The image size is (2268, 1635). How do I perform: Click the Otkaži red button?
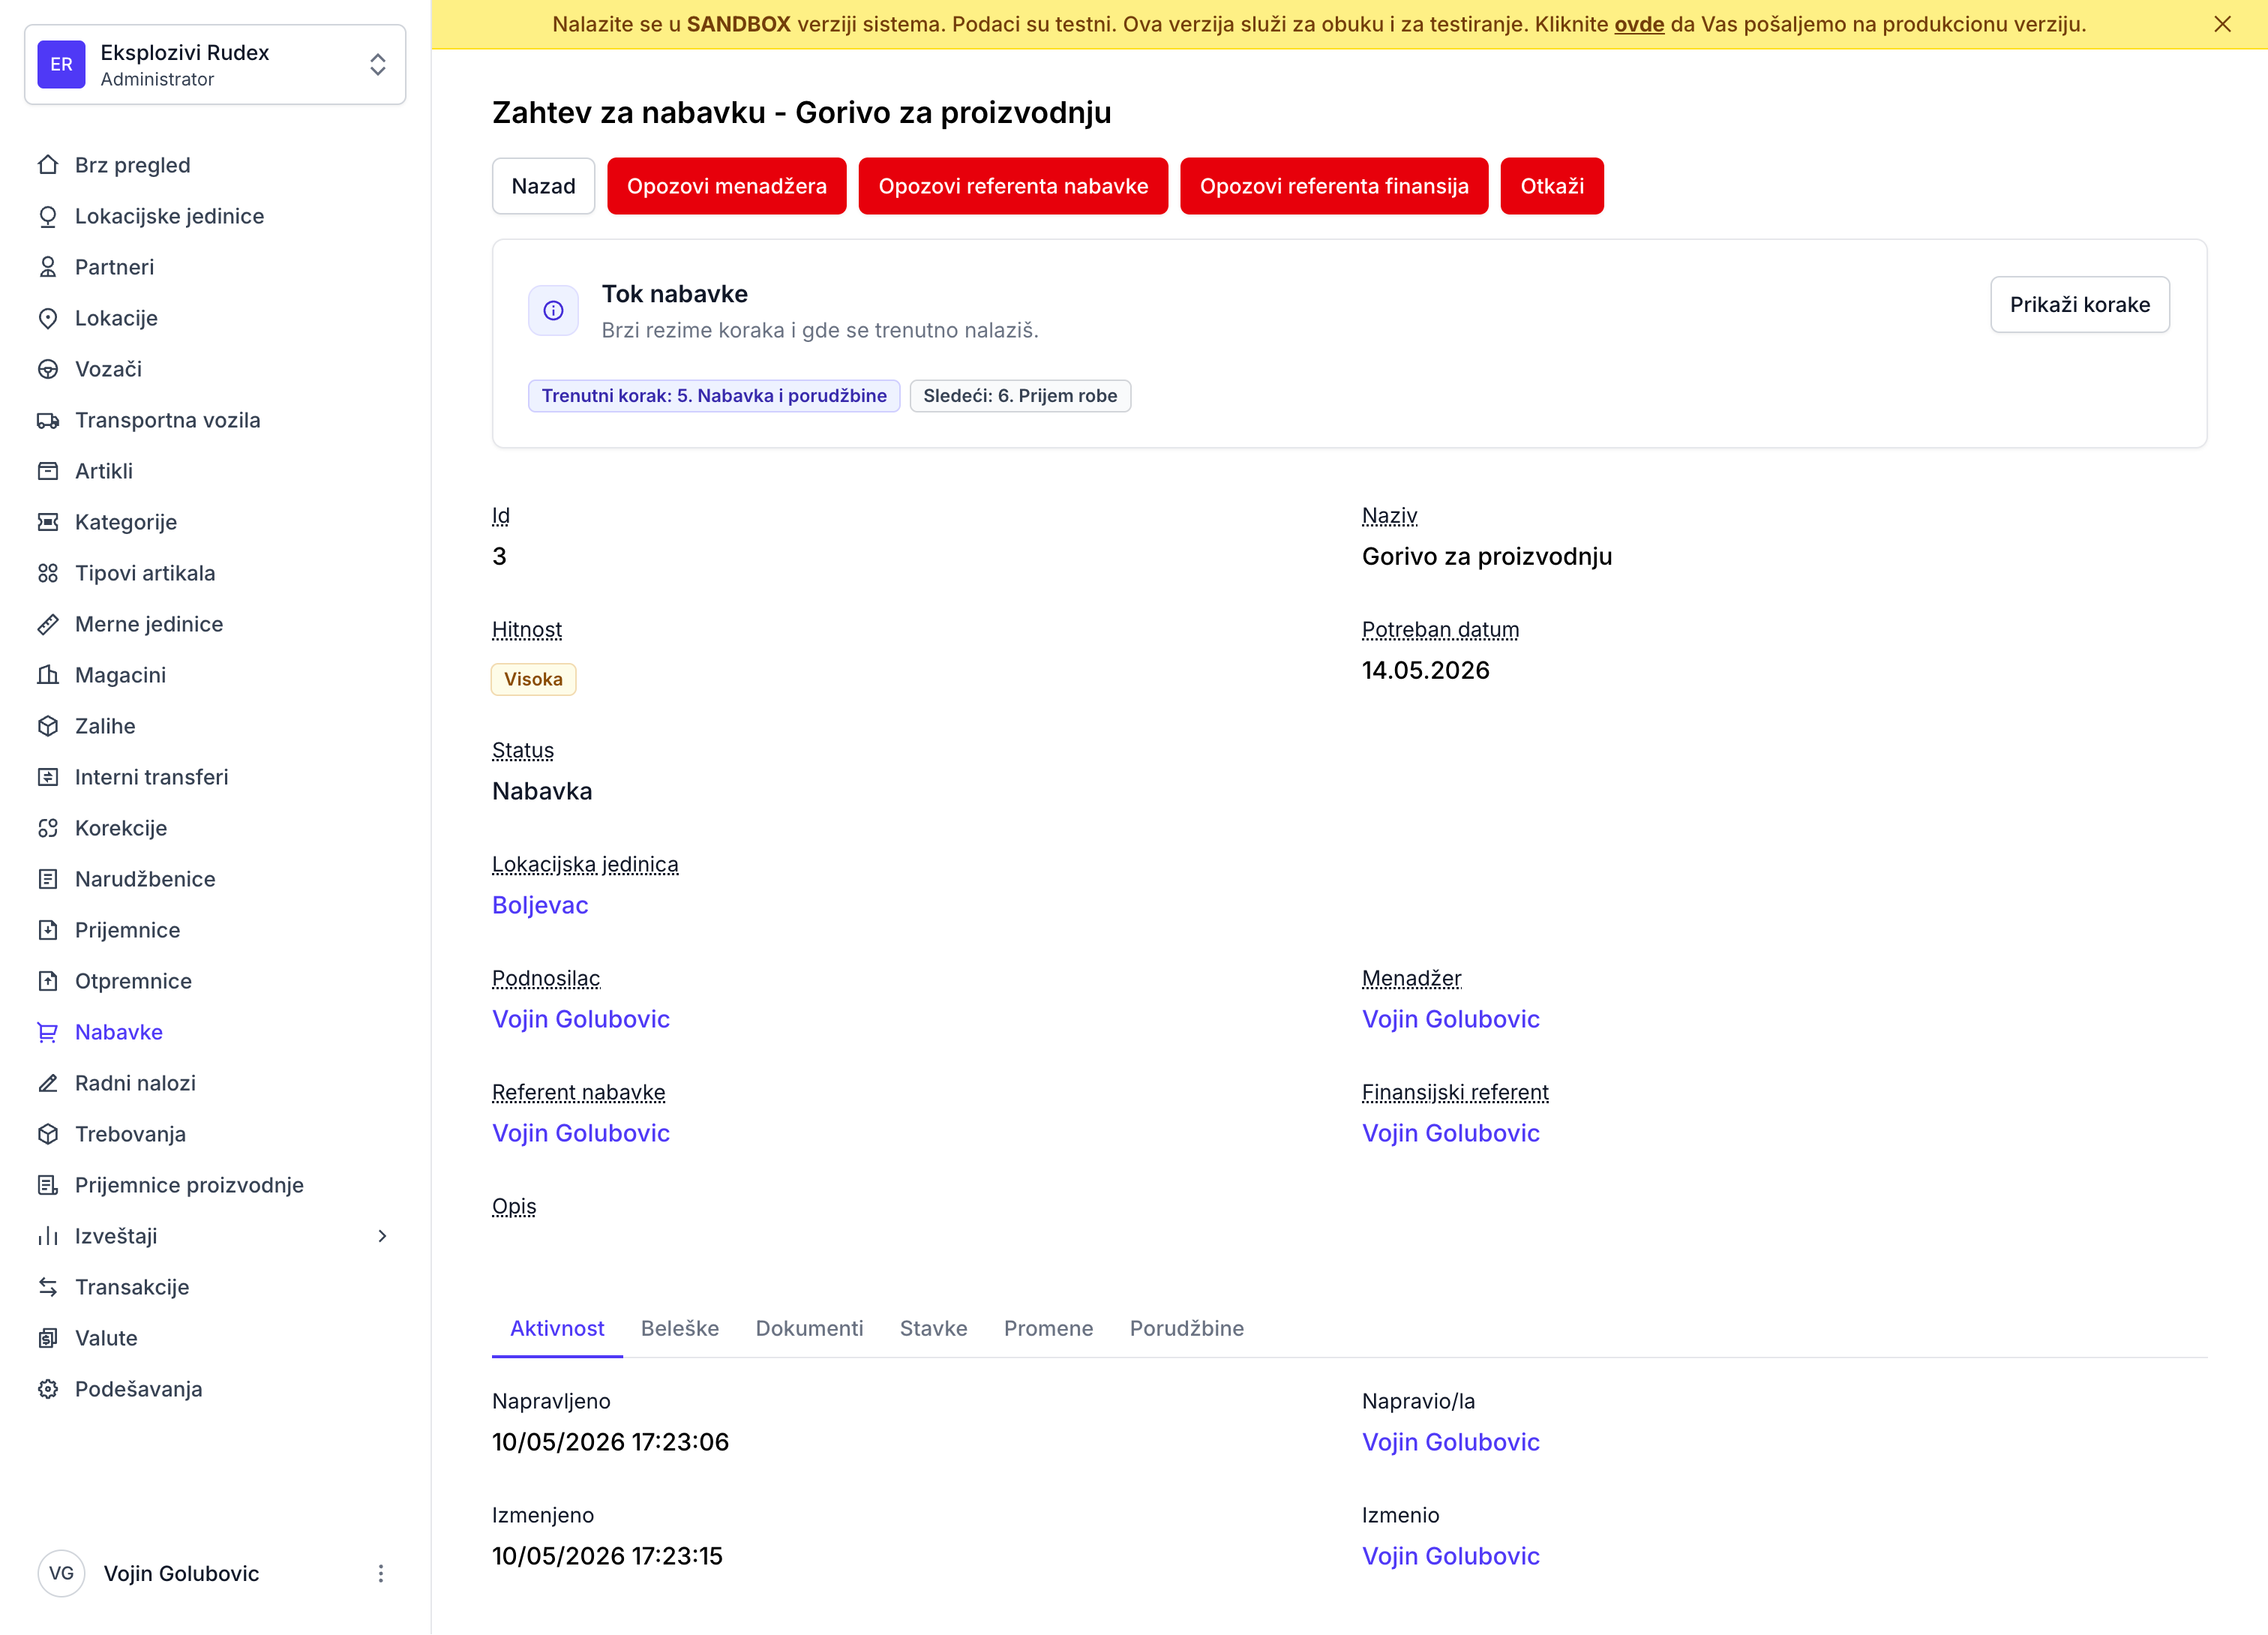pos(1551,186)
